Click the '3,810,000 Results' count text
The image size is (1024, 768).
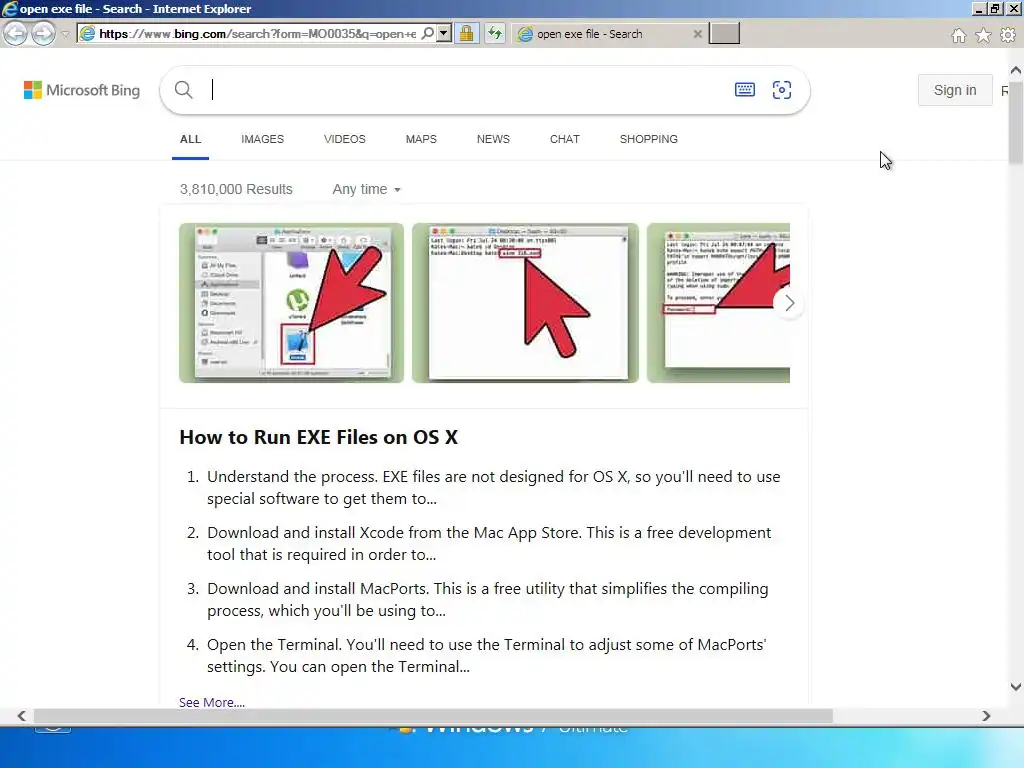click(236, 189)
